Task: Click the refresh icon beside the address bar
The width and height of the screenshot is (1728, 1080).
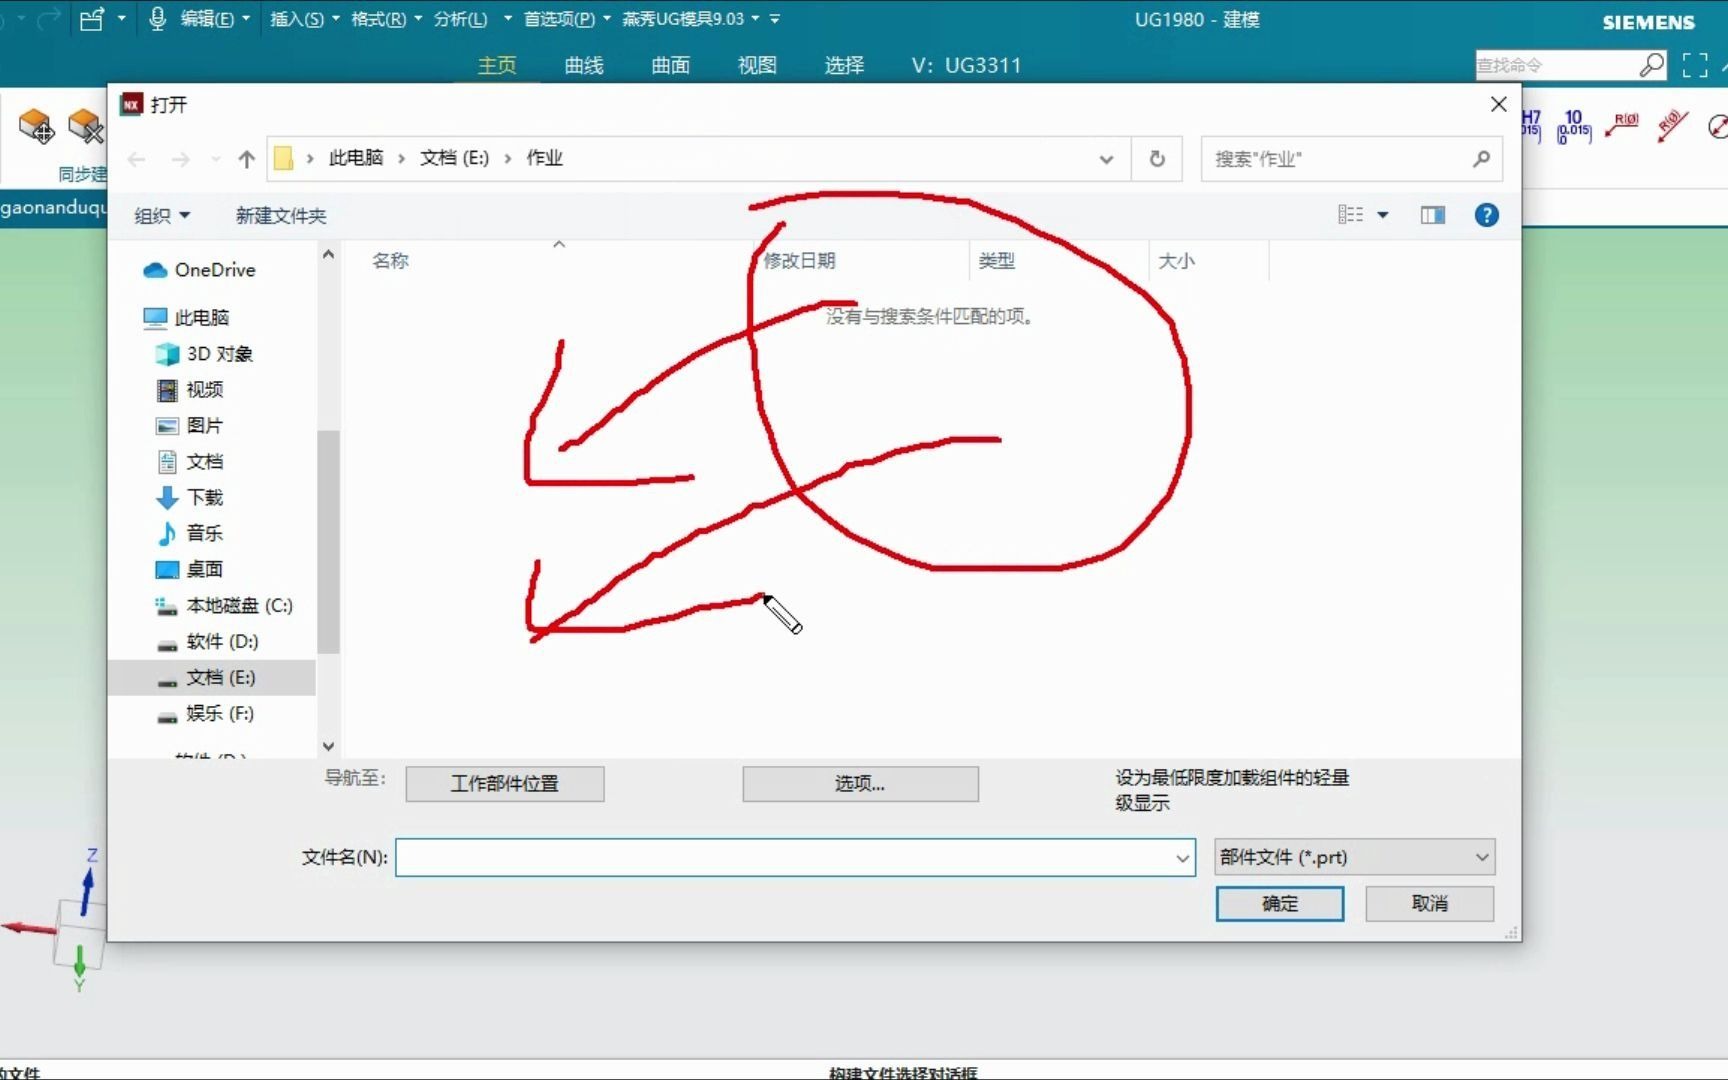Action: tap(1157, 159)
